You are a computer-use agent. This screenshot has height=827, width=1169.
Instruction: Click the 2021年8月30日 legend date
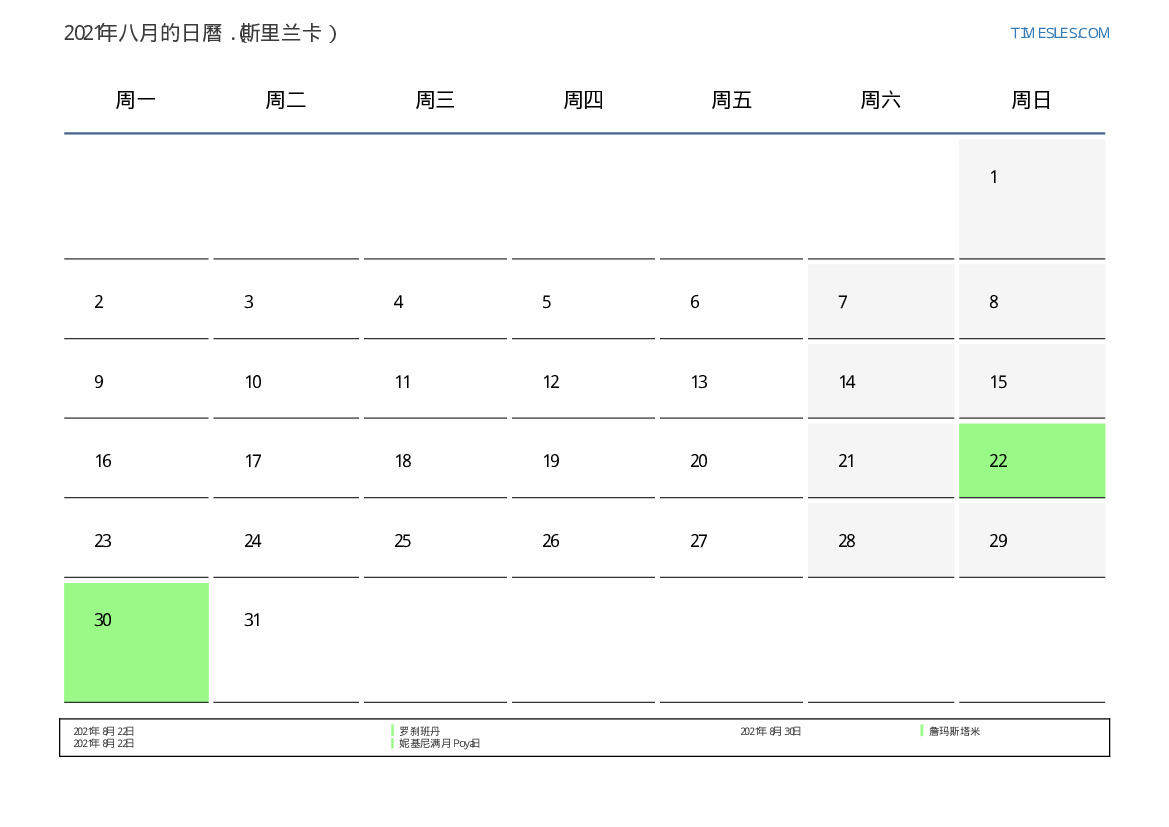pos(770,732)
